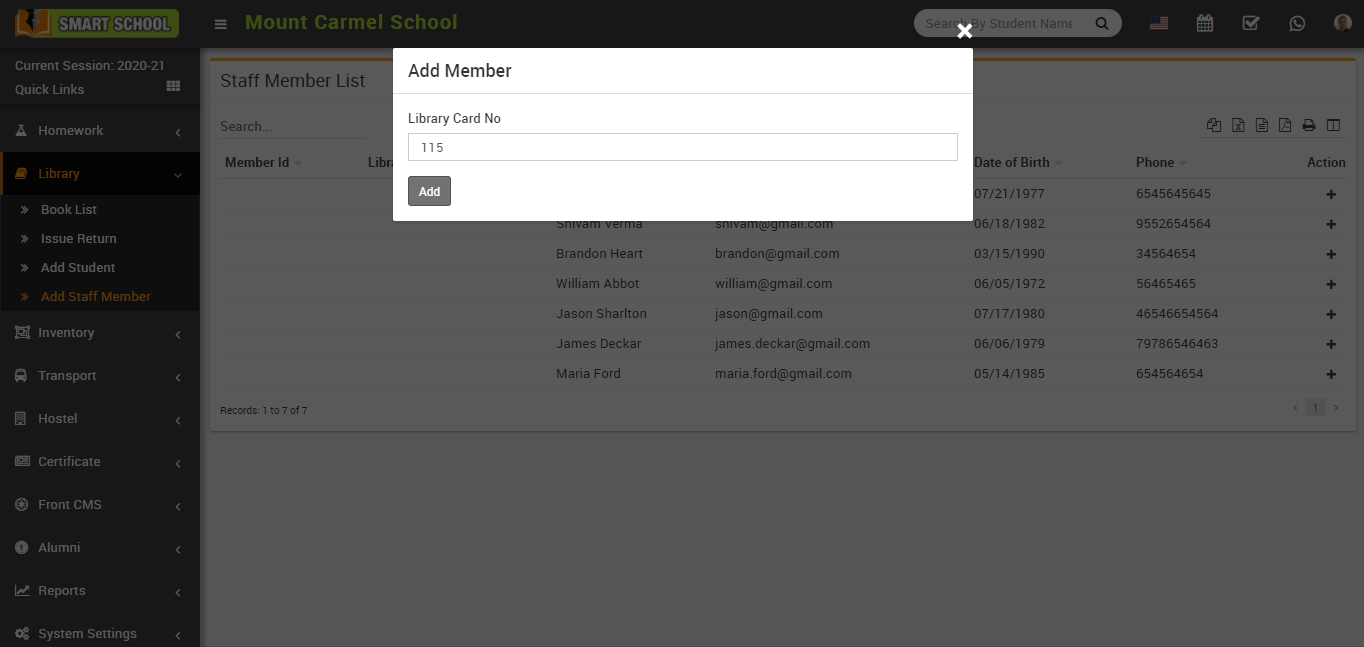This screenshot has height=647, width=1364.
Task: Change language via the flag icon
Action: pyautogui.click(x=1158, y=22)
